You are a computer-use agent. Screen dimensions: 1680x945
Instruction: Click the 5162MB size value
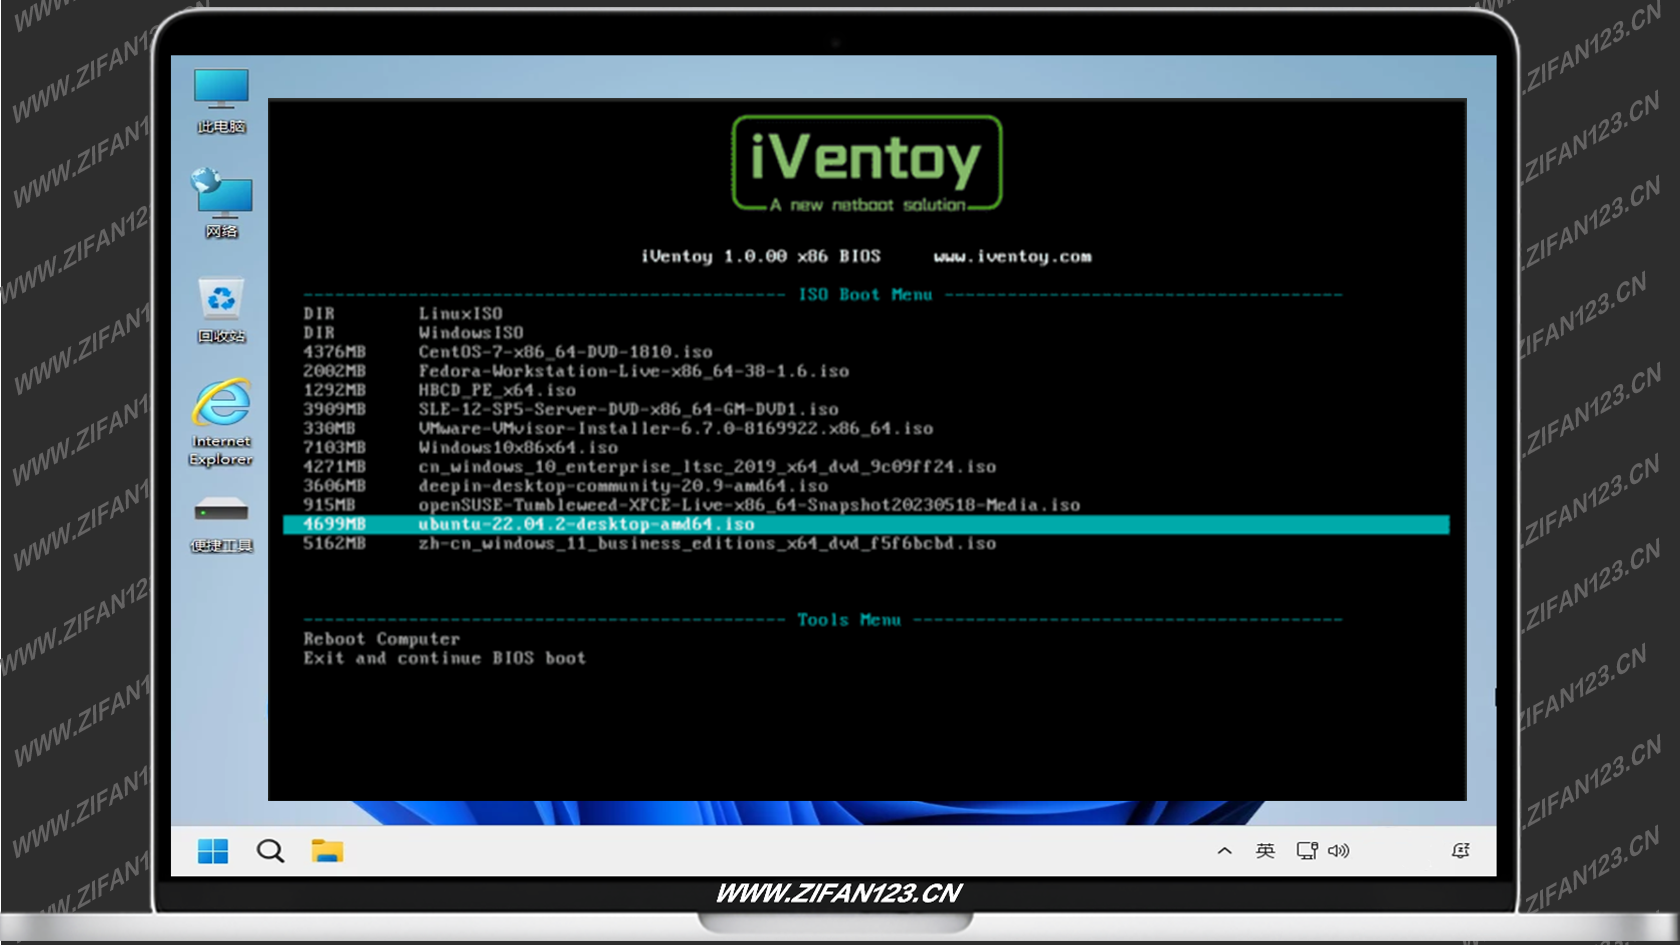click(x=334, y=544)
